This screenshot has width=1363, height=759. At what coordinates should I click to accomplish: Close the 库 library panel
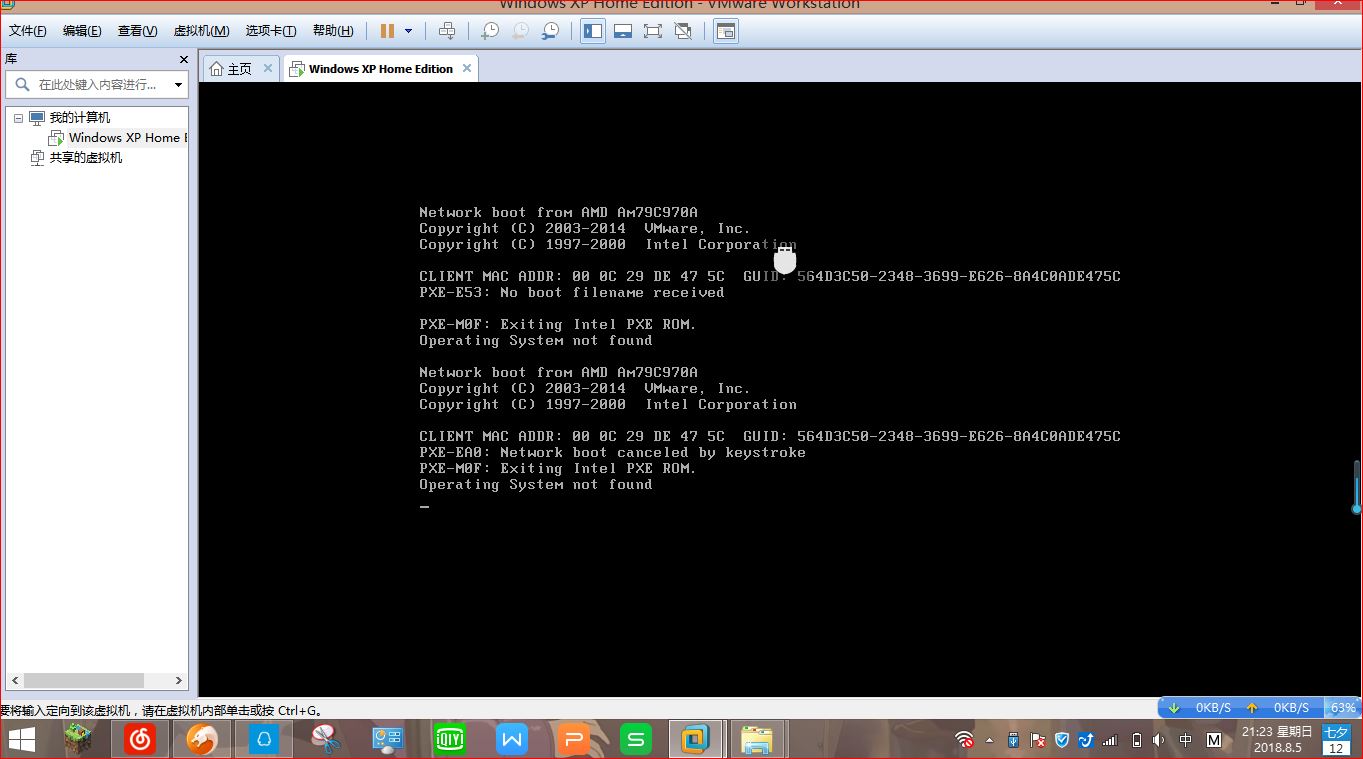(x=183, y=59)
